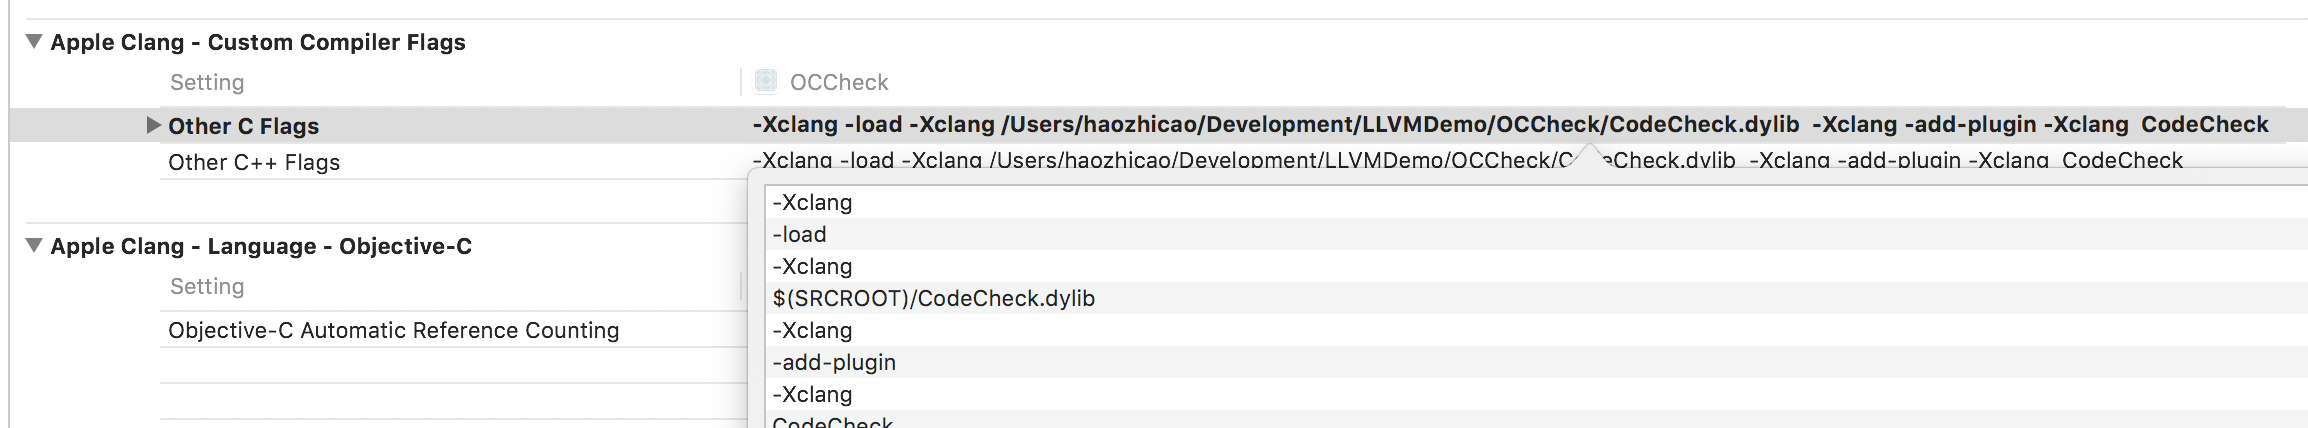Screen dimensions: 2308x428
Task: Select the $(SRCROOT)/CodeCheck.dylib entry in the list
Action: coord(933,298)
